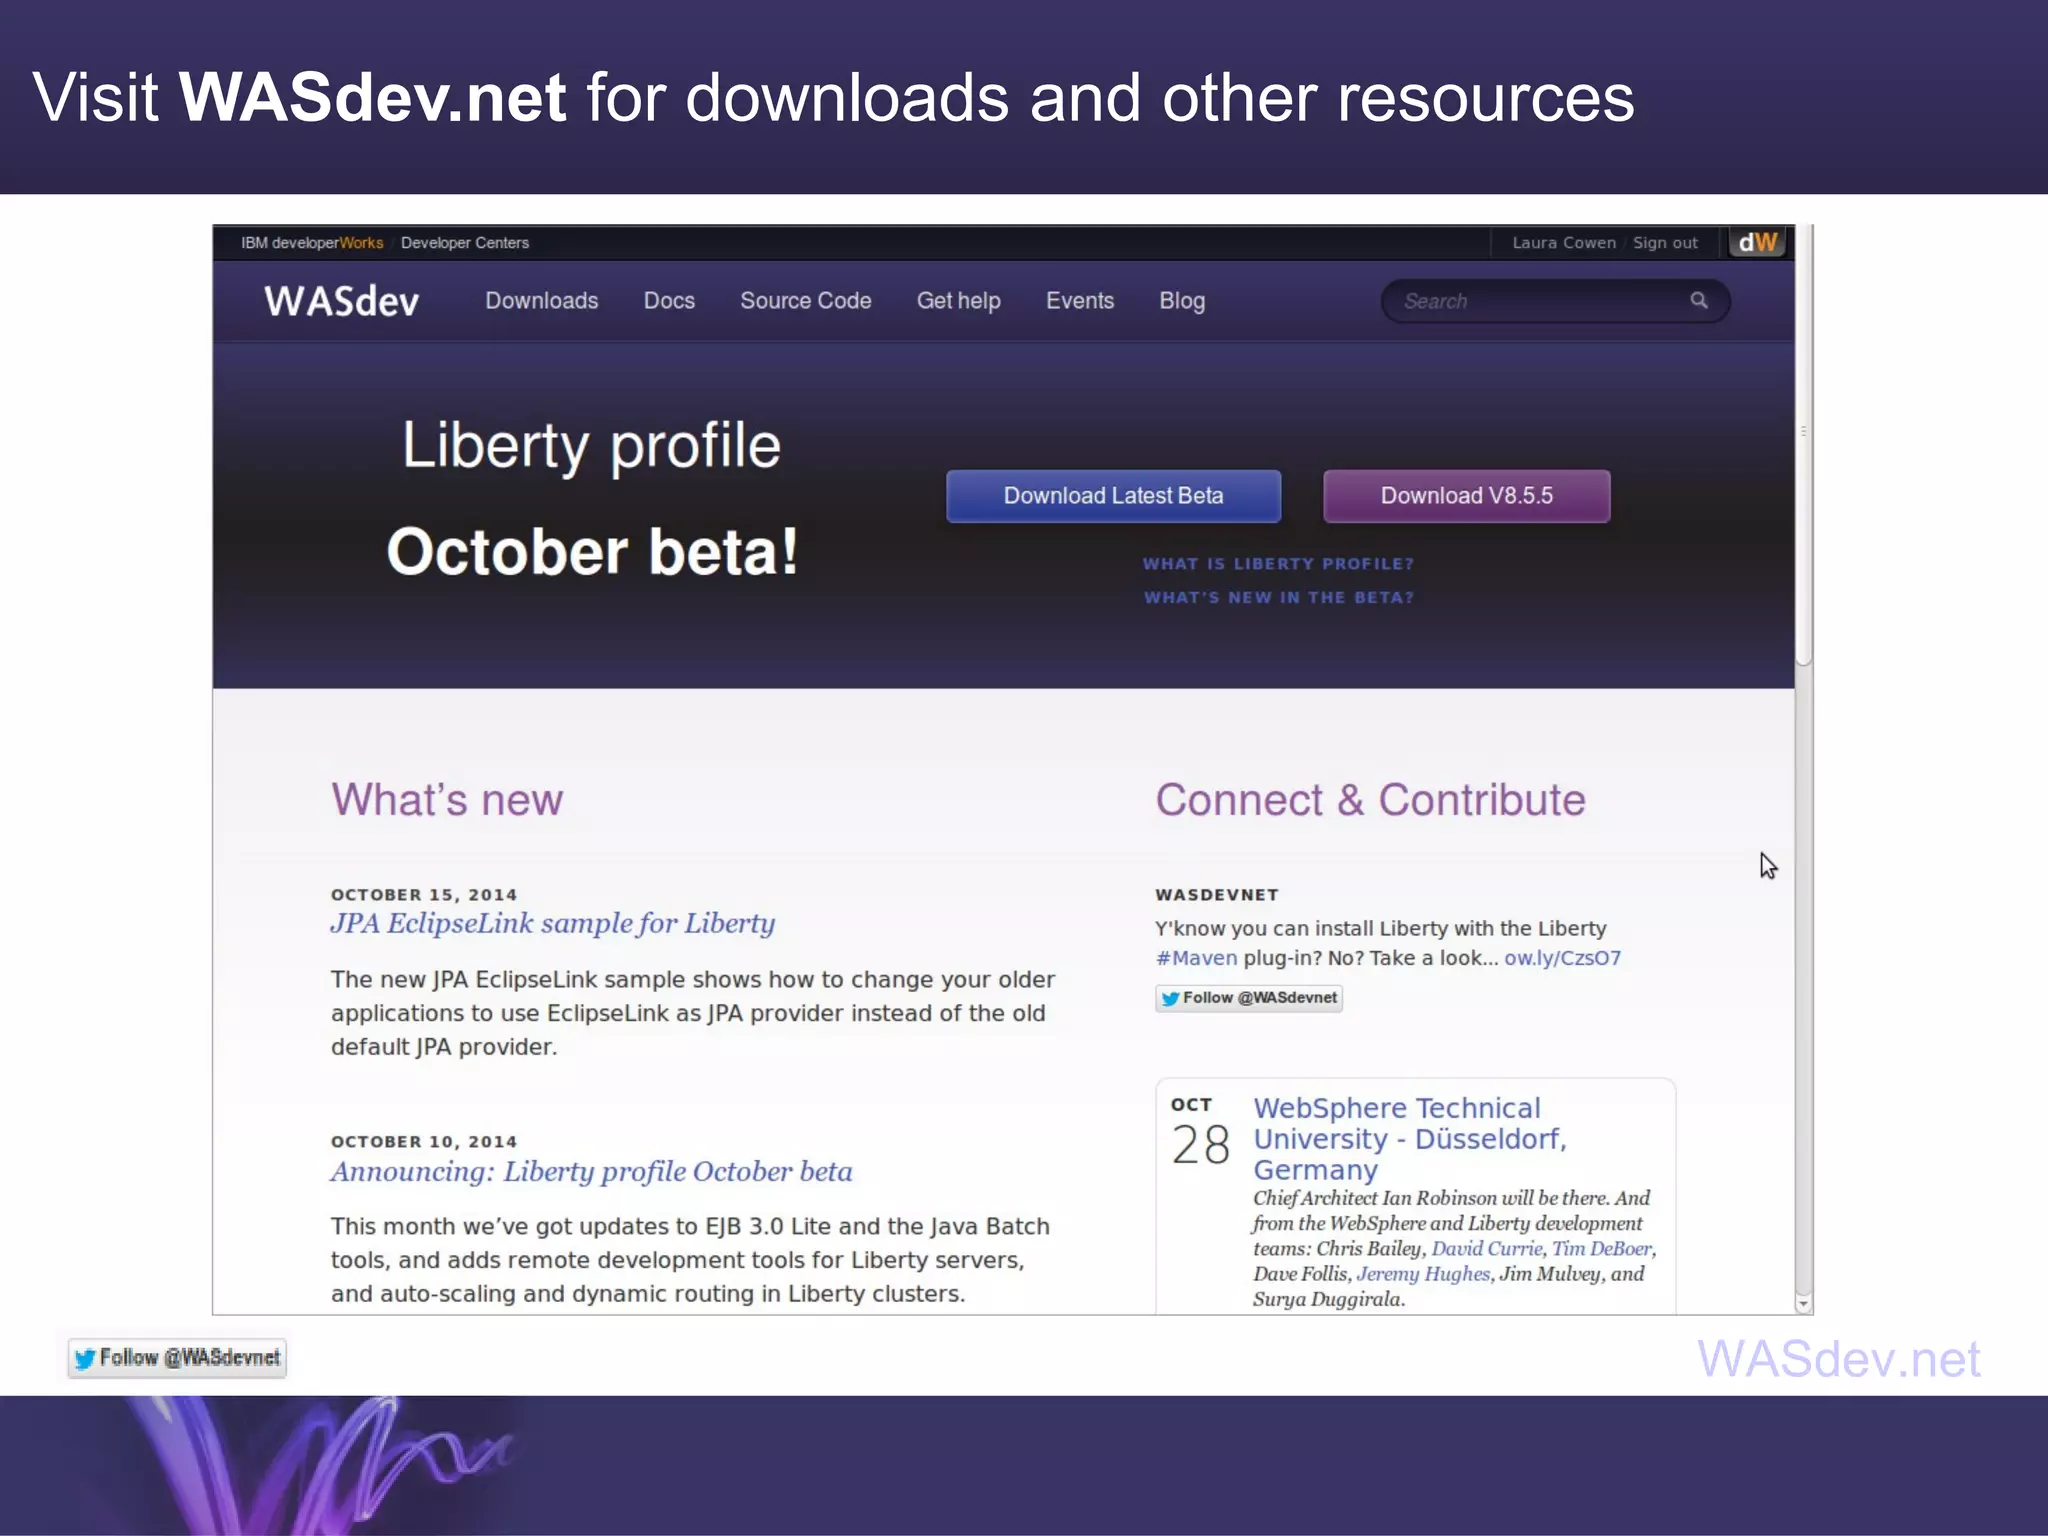Open Announcing Liberty profile October beta article
The width and height of the screenshot is (2048, 1536).
(592, 1171)
